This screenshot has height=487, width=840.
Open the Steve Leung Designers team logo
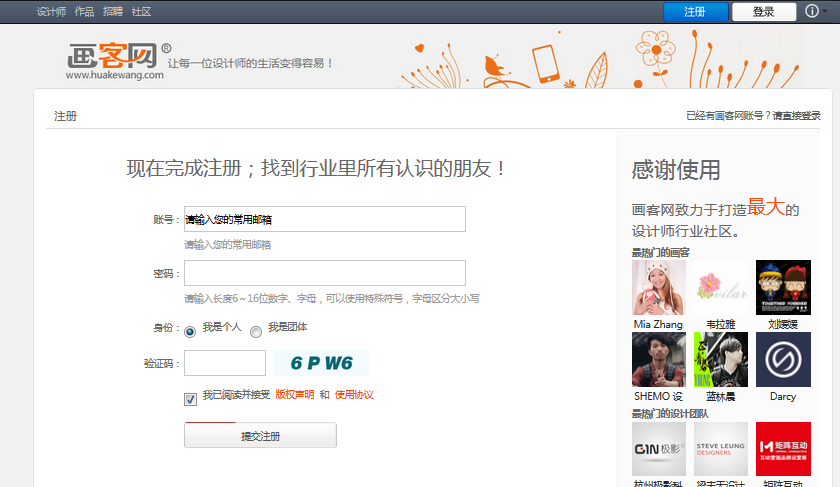[721, 449]
